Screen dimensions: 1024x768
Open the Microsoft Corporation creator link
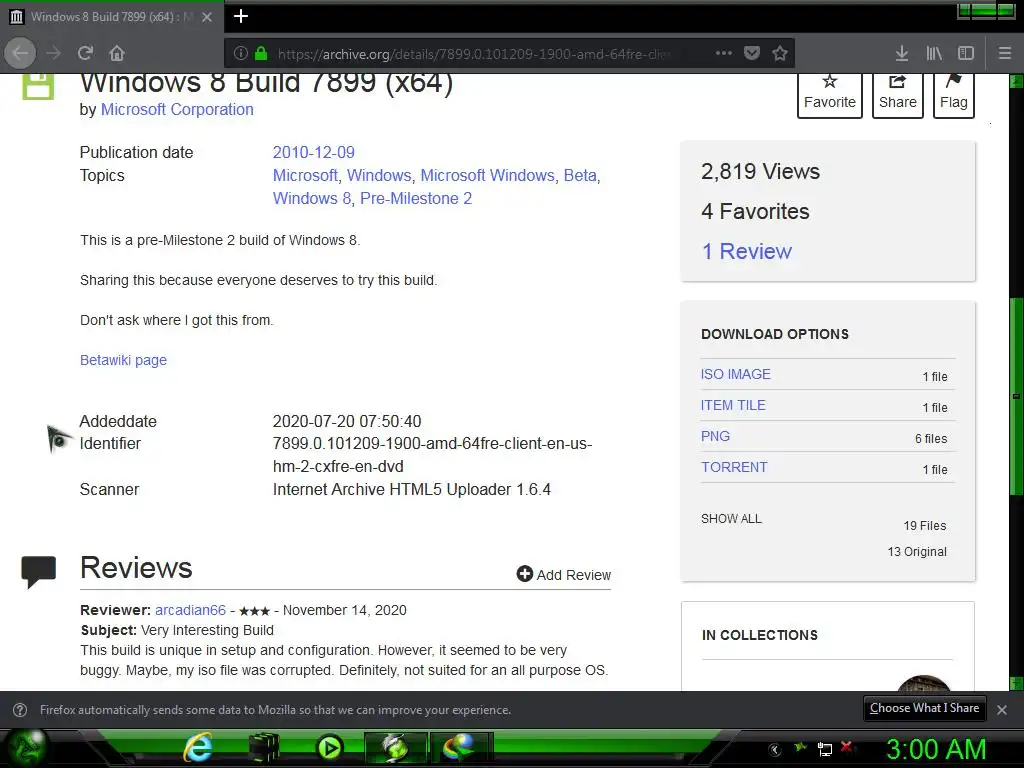pyautogui.click(x=177, y=109)
